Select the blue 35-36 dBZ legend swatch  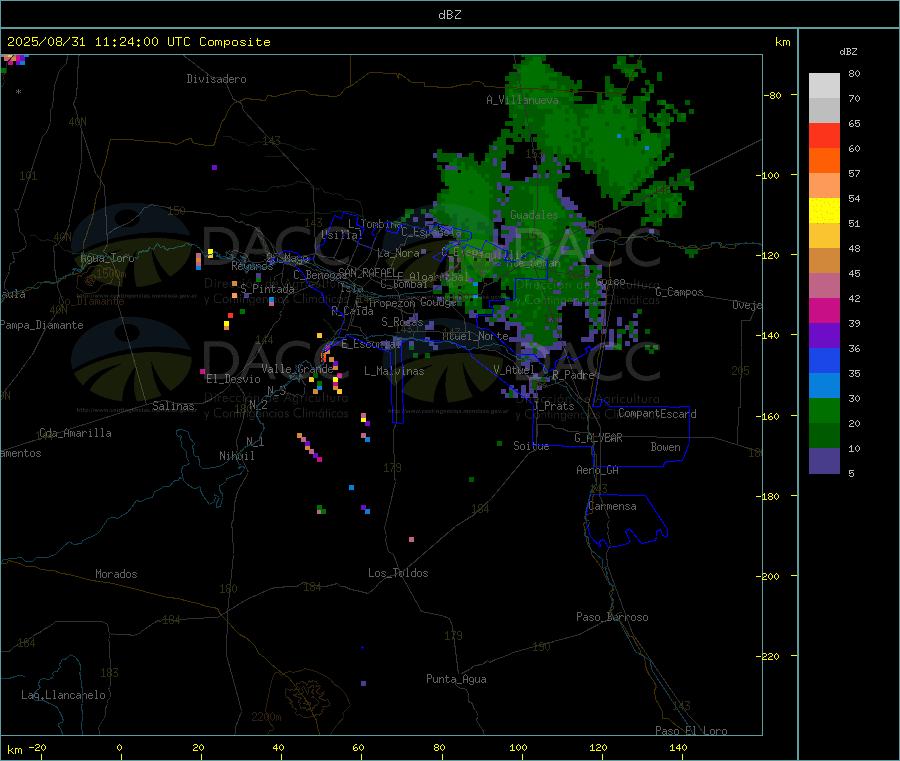pos(824,360)
